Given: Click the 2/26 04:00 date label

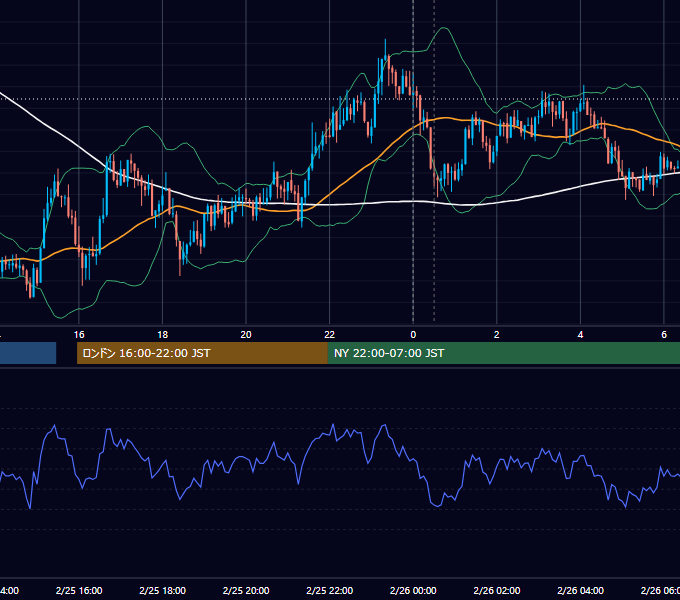Looking at the screenshot, I should tap(580, 590).
